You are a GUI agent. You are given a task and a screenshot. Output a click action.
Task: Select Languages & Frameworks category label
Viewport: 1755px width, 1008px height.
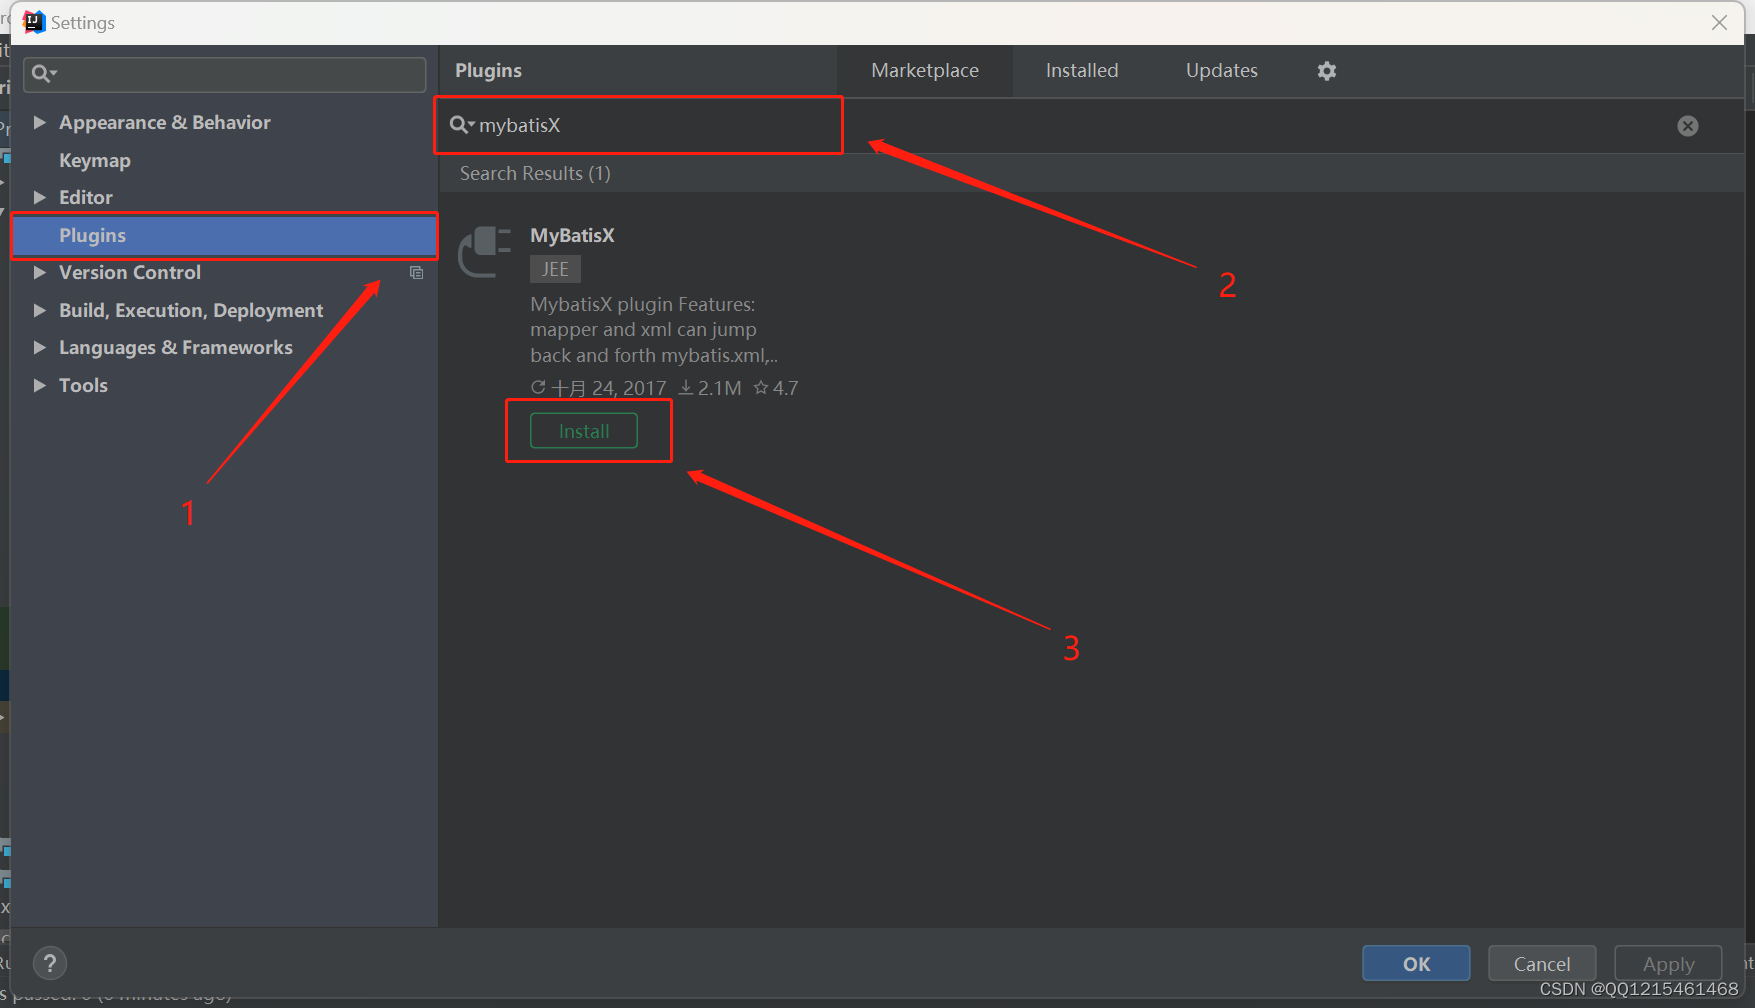pyautogui.click(x=176, y=347)
